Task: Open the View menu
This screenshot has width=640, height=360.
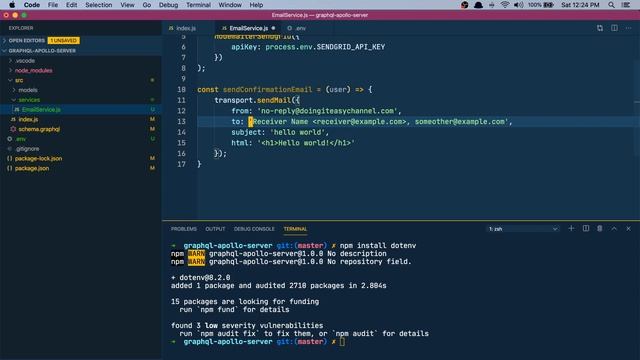Action: 127,5
